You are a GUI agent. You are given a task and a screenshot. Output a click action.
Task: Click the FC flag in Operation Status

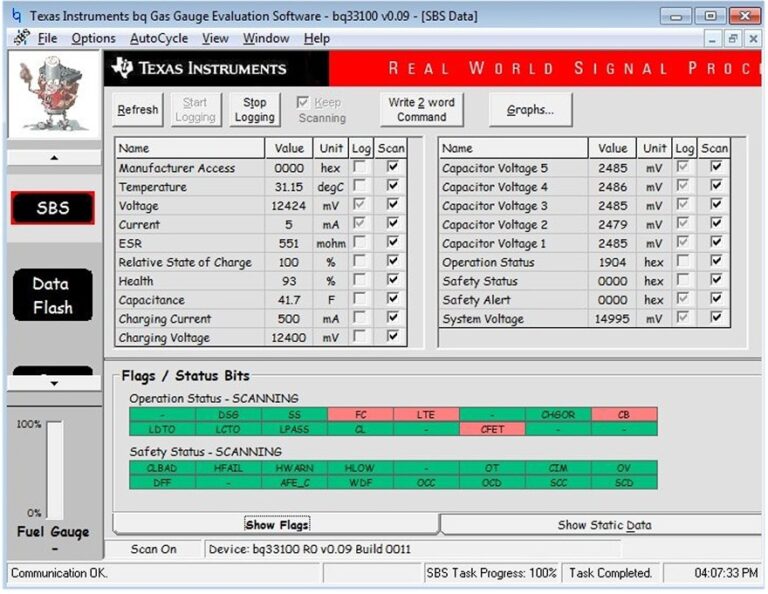[x=360, y=415]
